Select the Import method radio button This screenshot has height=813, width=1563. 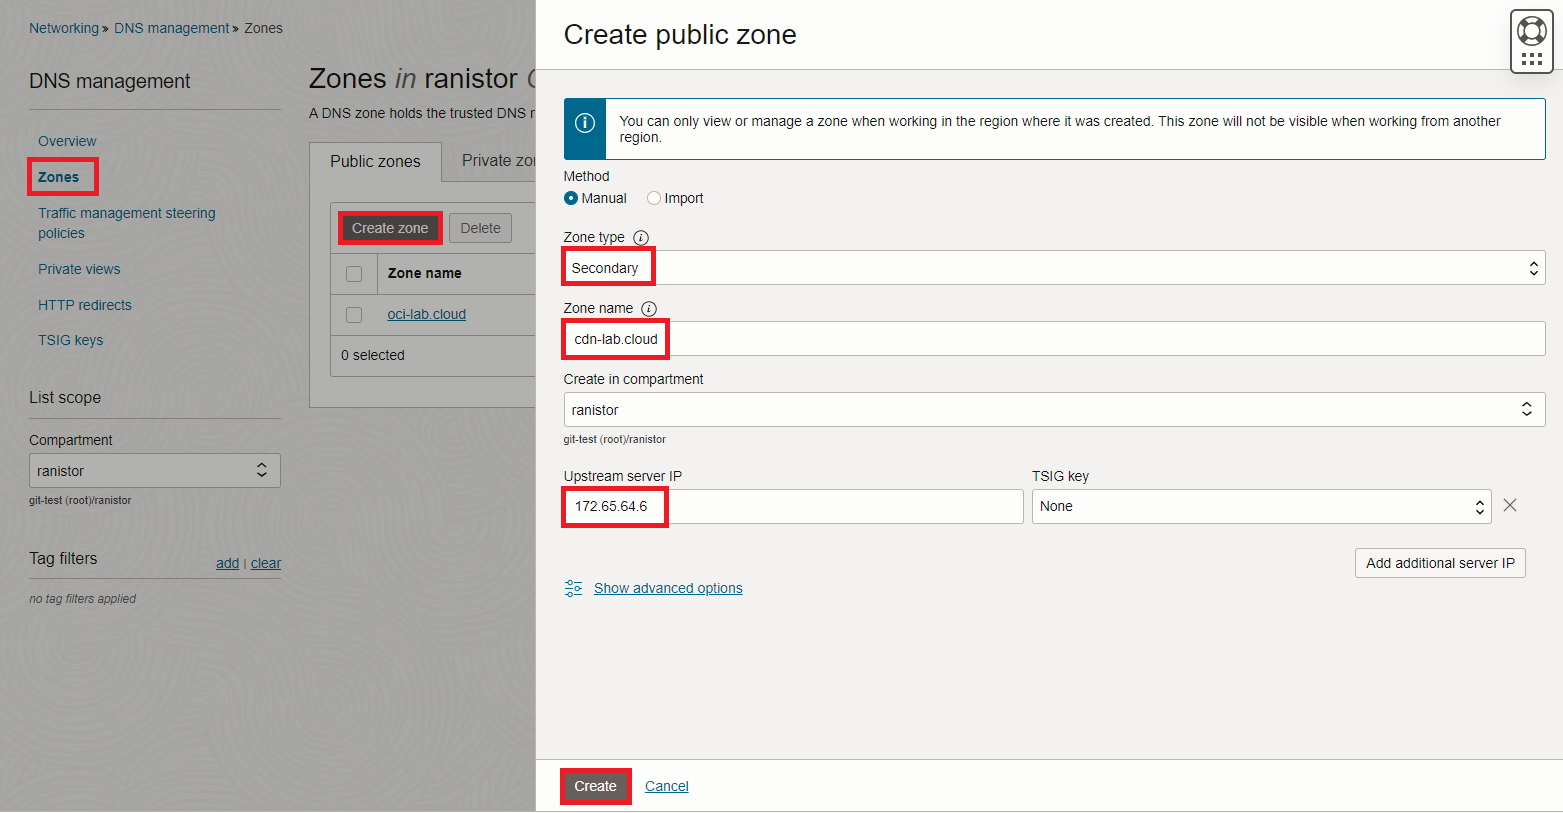pyautogui.click(x=654, y=198)
